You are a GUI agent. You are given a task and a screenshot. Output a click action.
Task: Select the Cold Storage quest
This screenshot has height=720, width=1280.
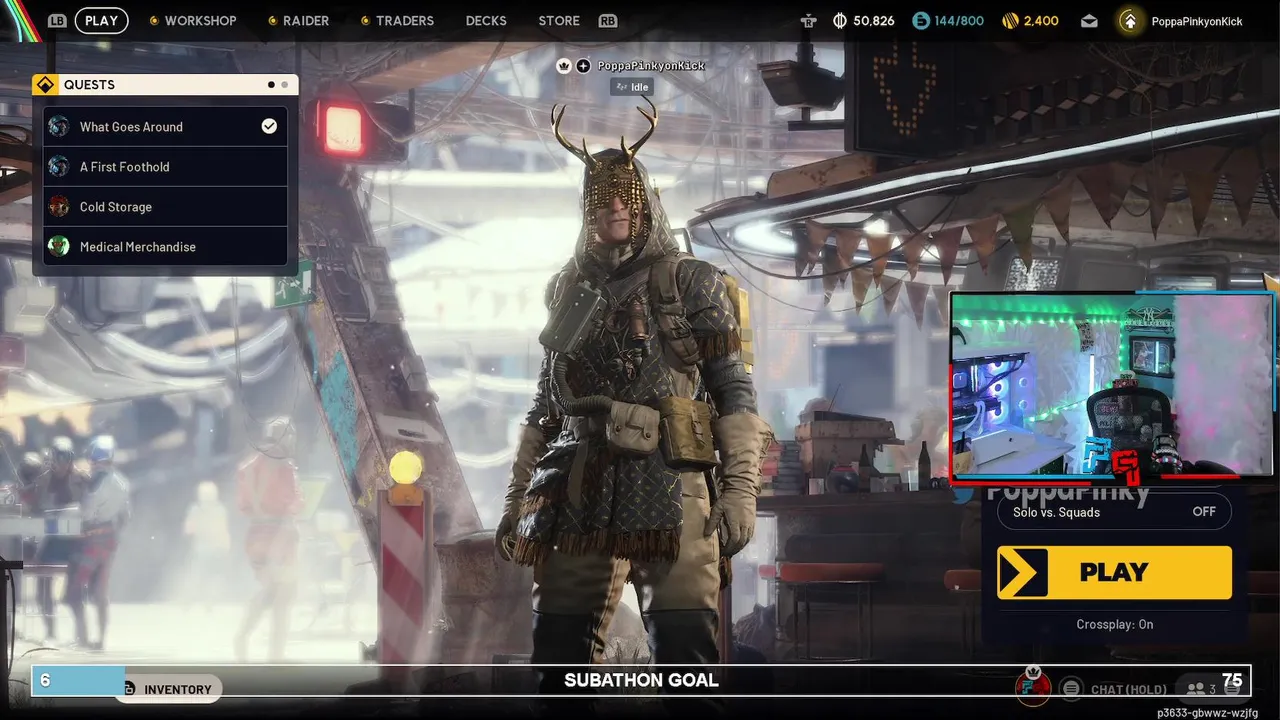click(165, 207)
